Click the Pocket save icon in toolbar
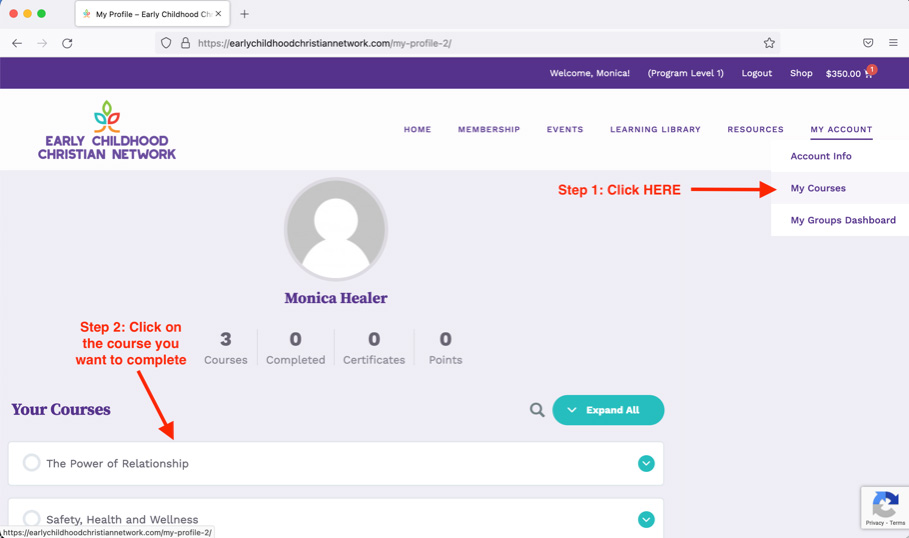 pos(868,43)
